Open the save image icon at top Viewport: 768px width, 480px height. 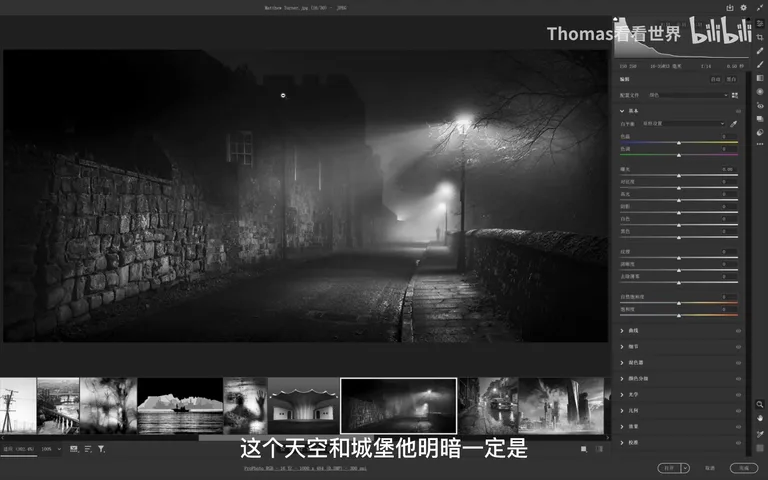(x=730, y=7)
